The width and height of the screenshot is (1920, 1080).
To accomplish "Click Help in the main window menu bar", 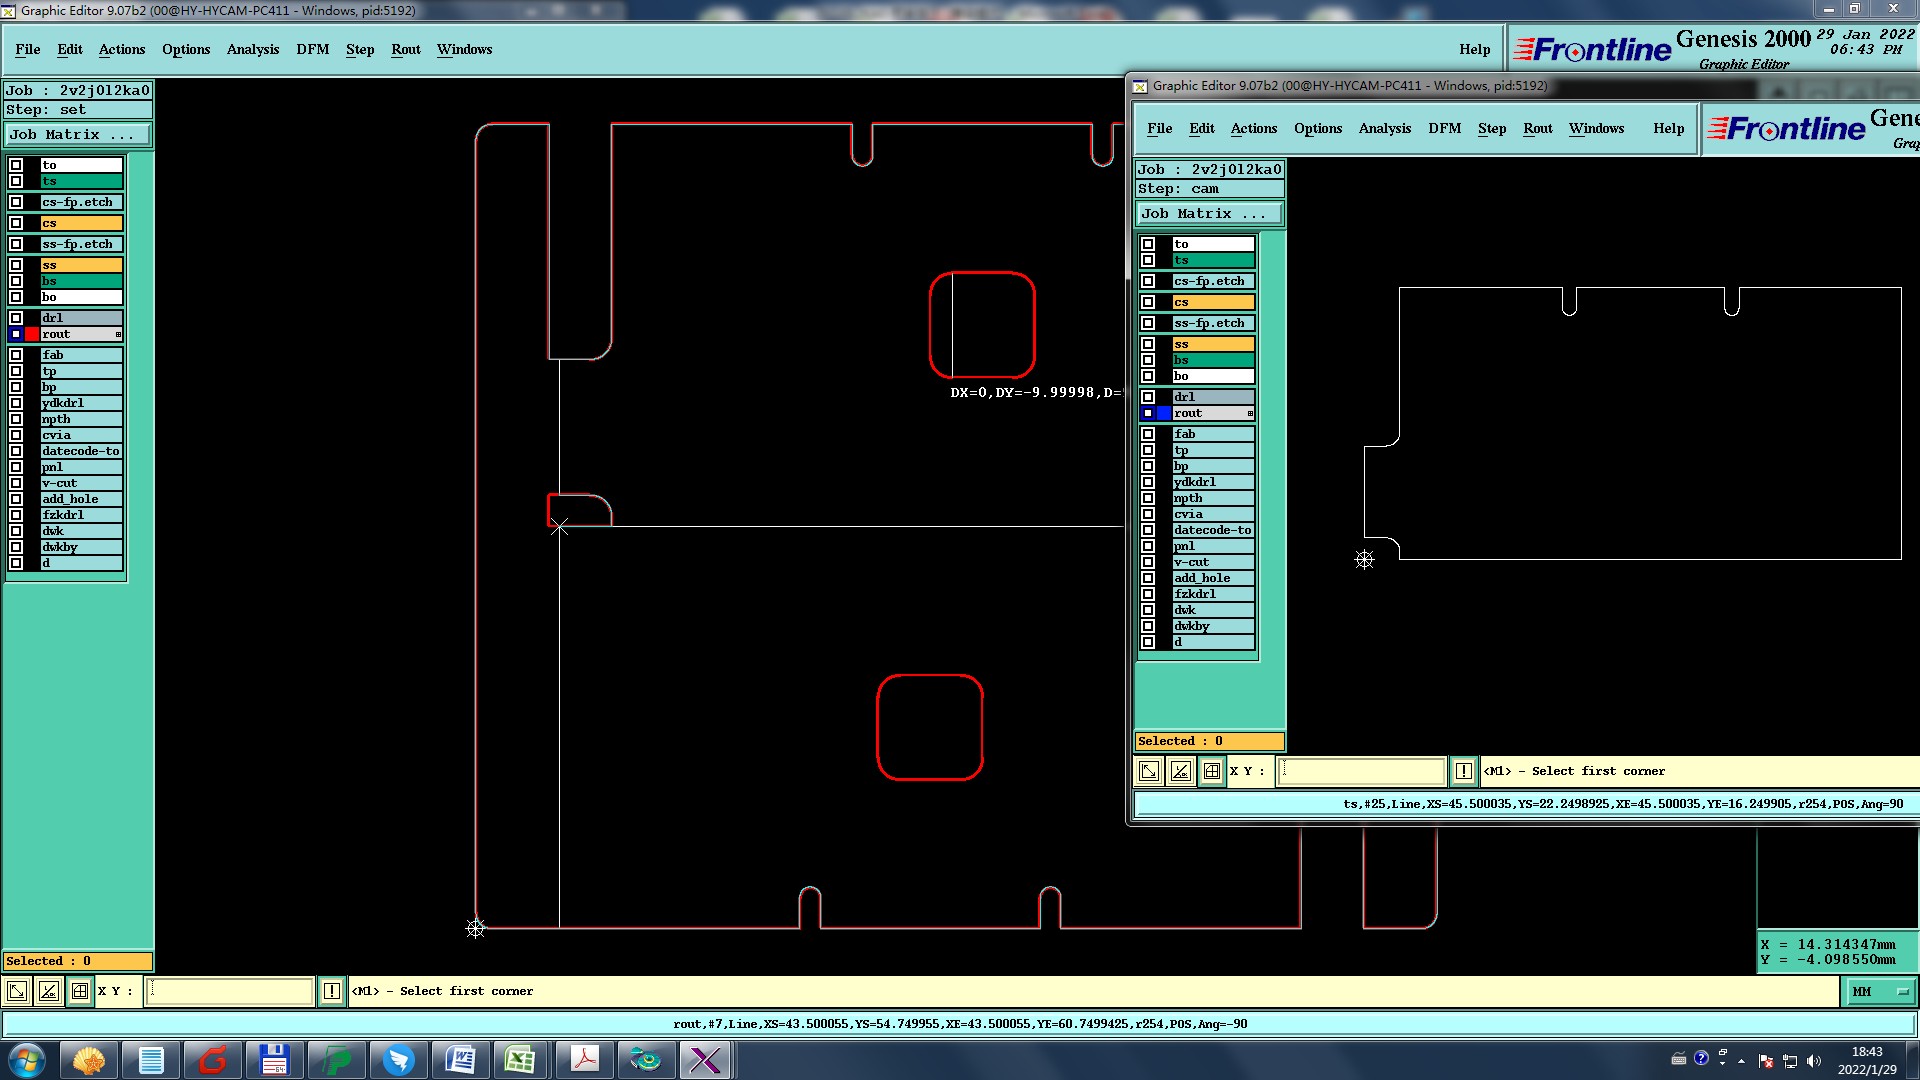I will point(1474,49).
